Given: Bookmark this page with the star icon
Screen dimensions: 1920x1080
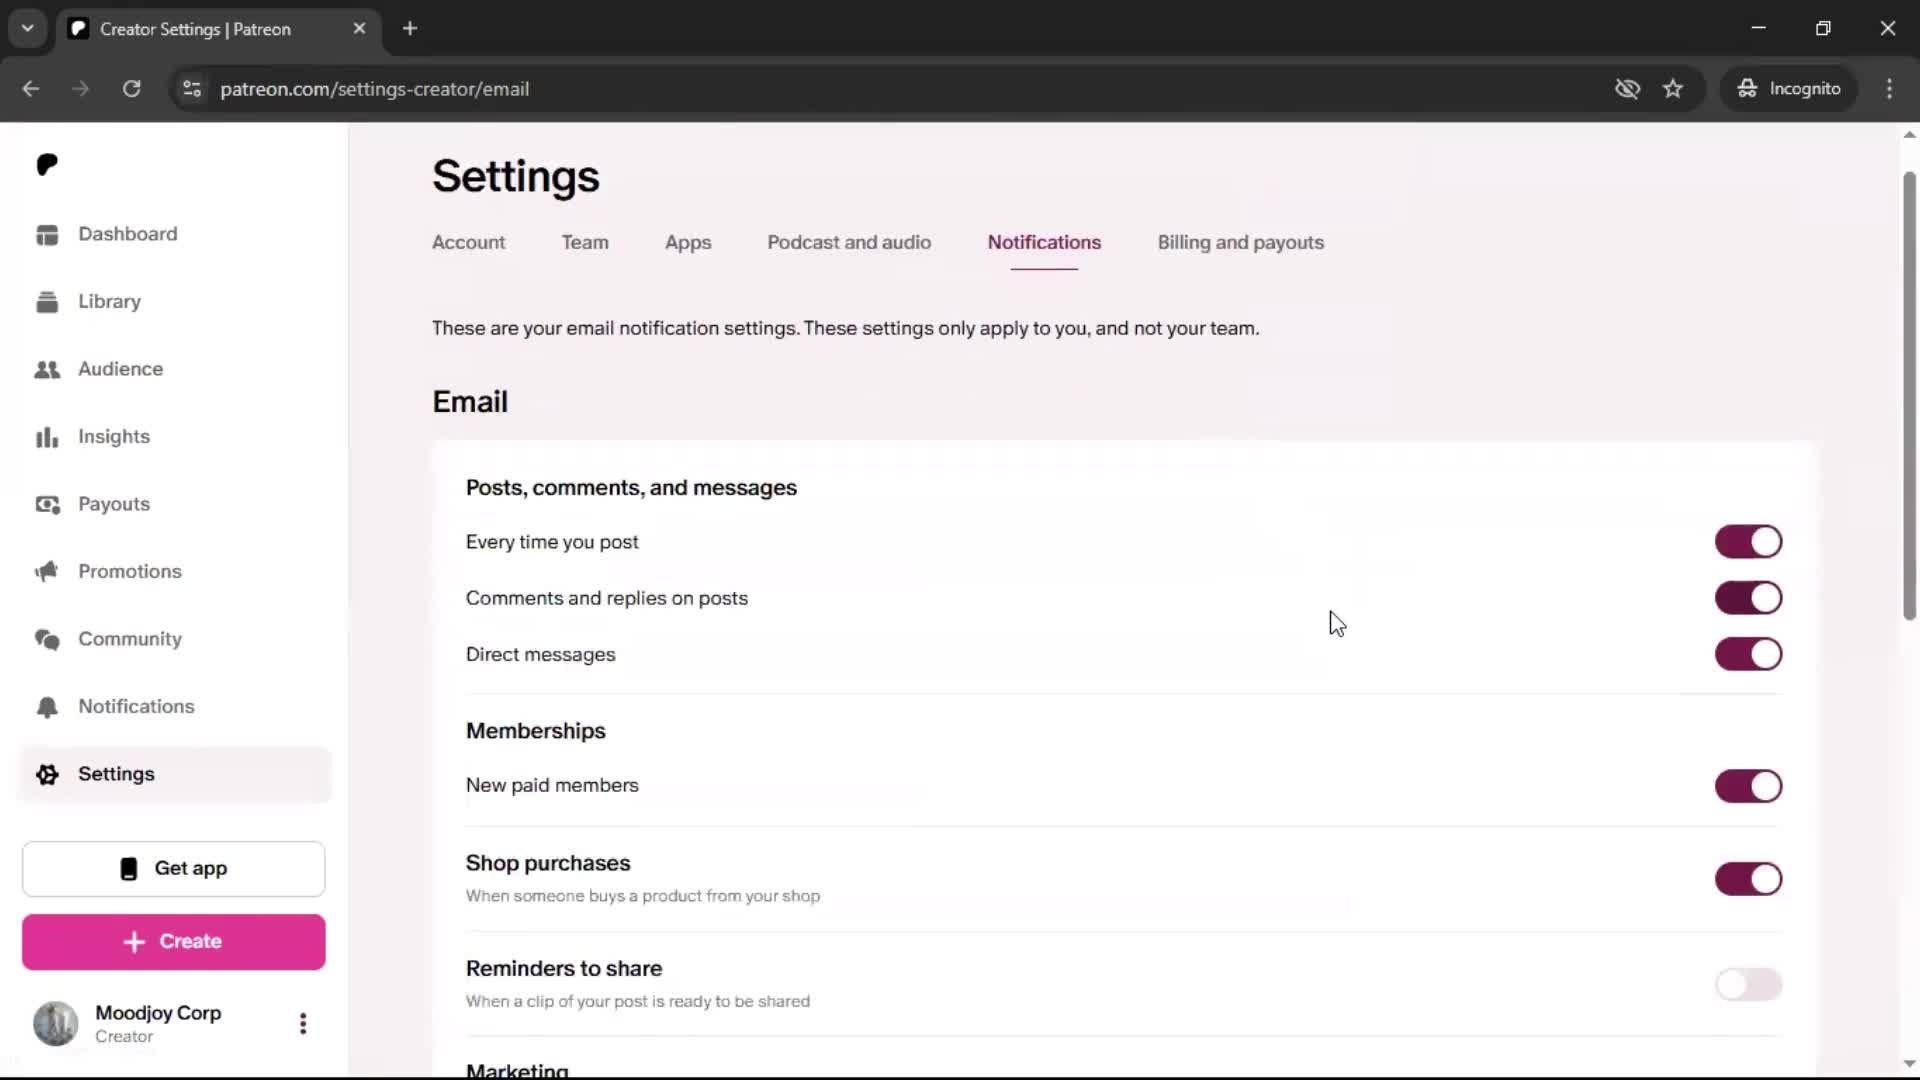Looking at the screenshot, I should click(1673, 89).
